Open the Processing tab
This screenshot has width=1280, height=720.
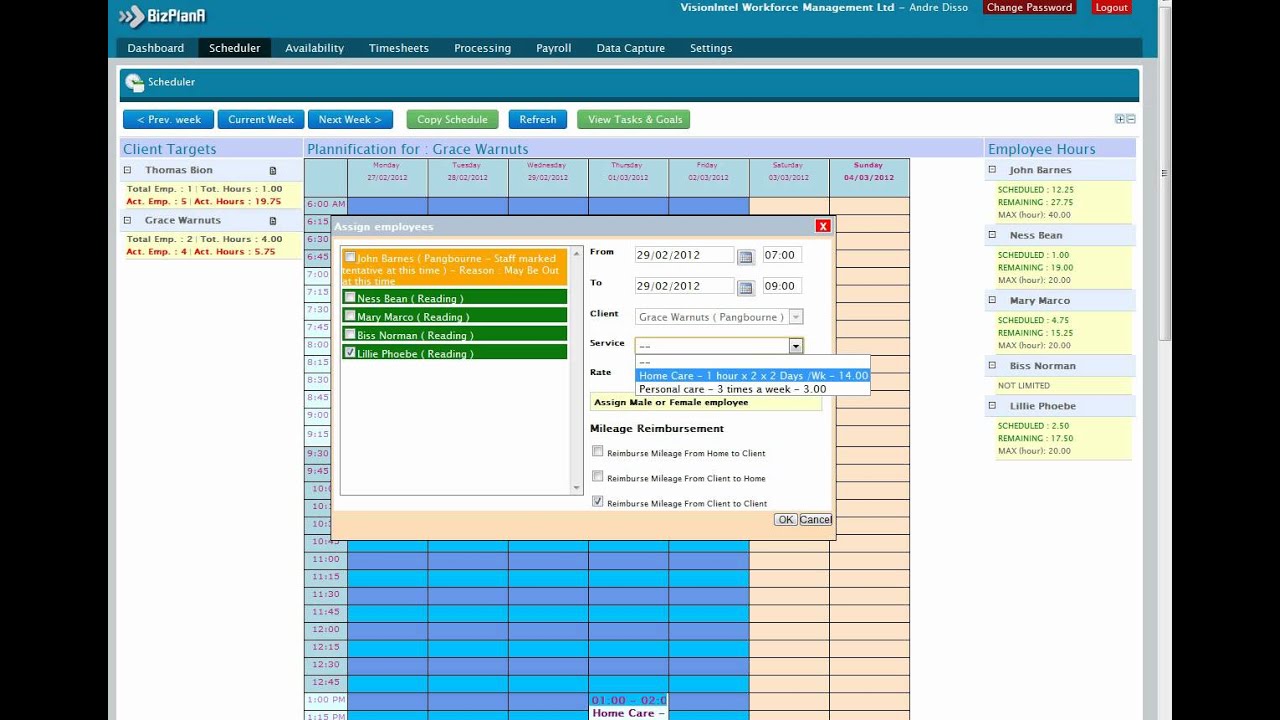482,48
